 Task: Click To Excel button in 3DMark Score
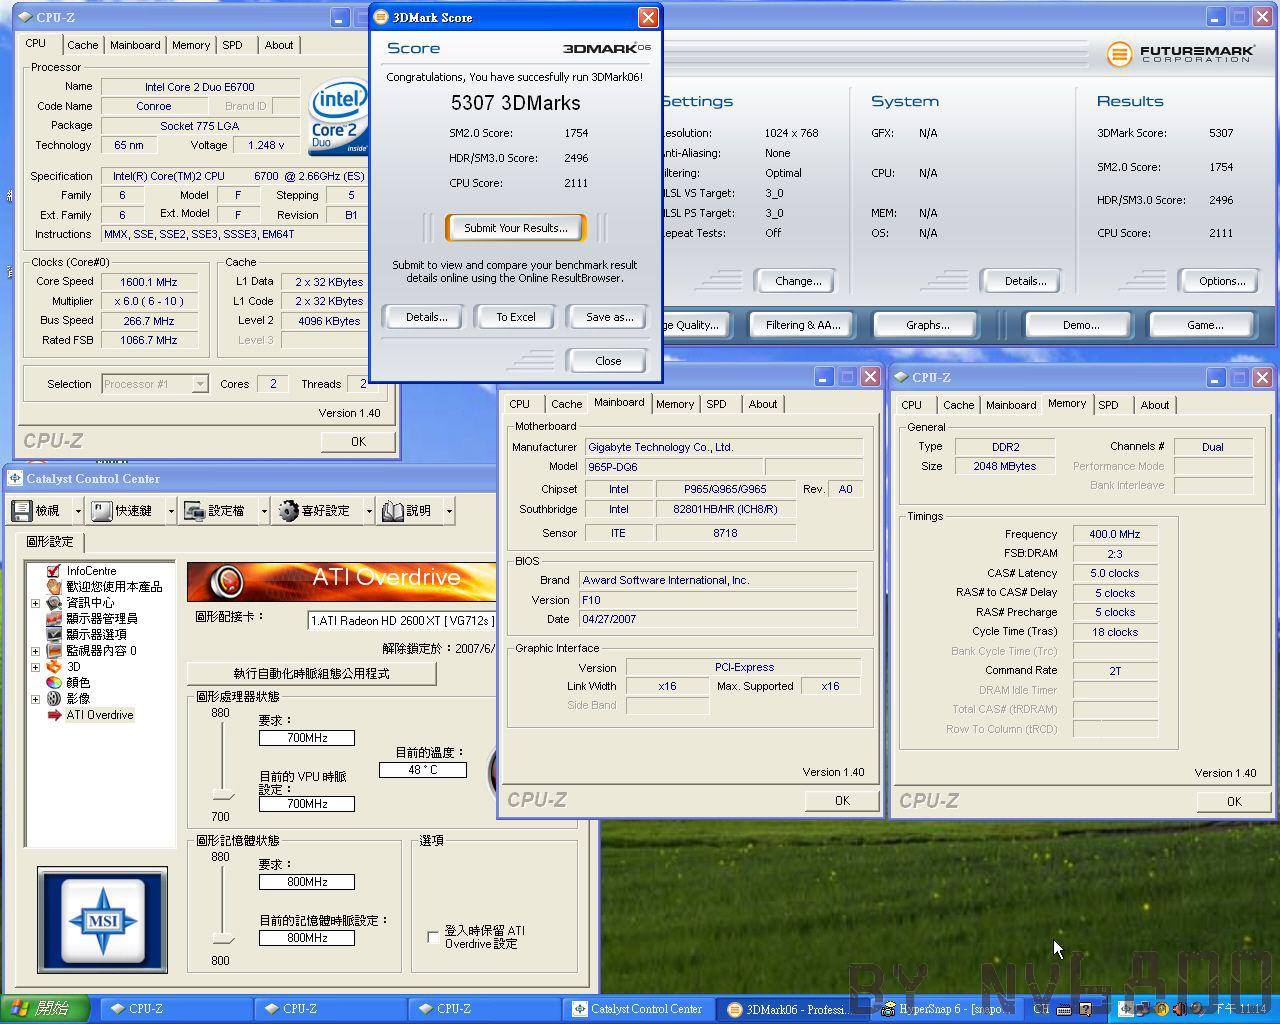pyautogui.click(x=516, y=317)
